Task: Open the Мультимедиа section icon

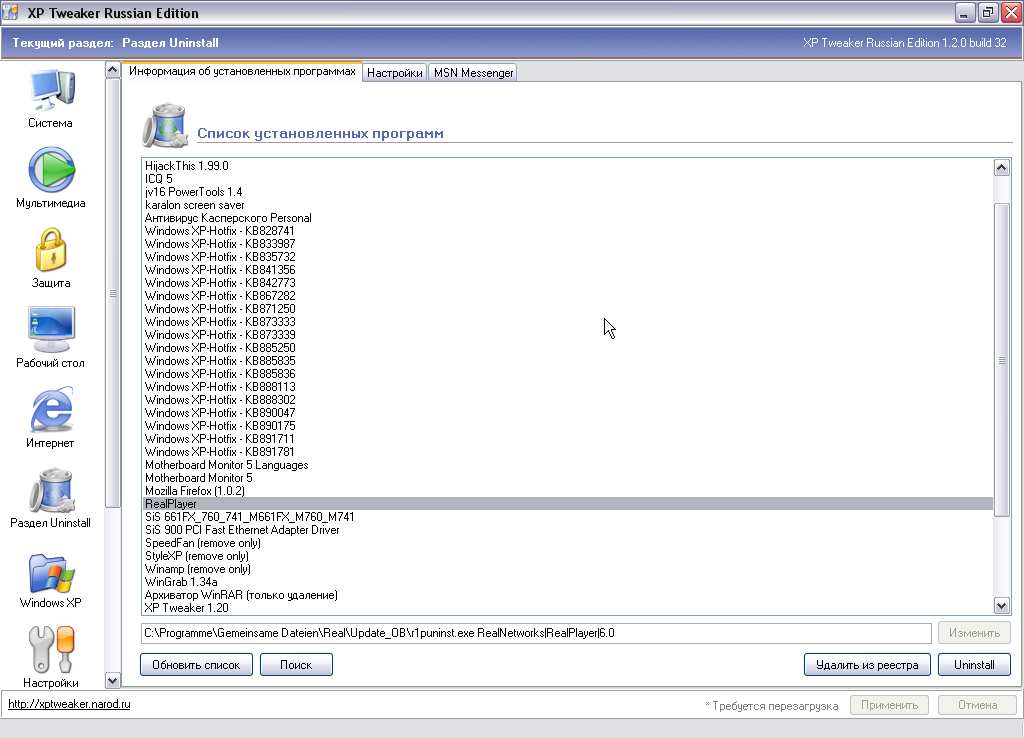Action: 51,170
